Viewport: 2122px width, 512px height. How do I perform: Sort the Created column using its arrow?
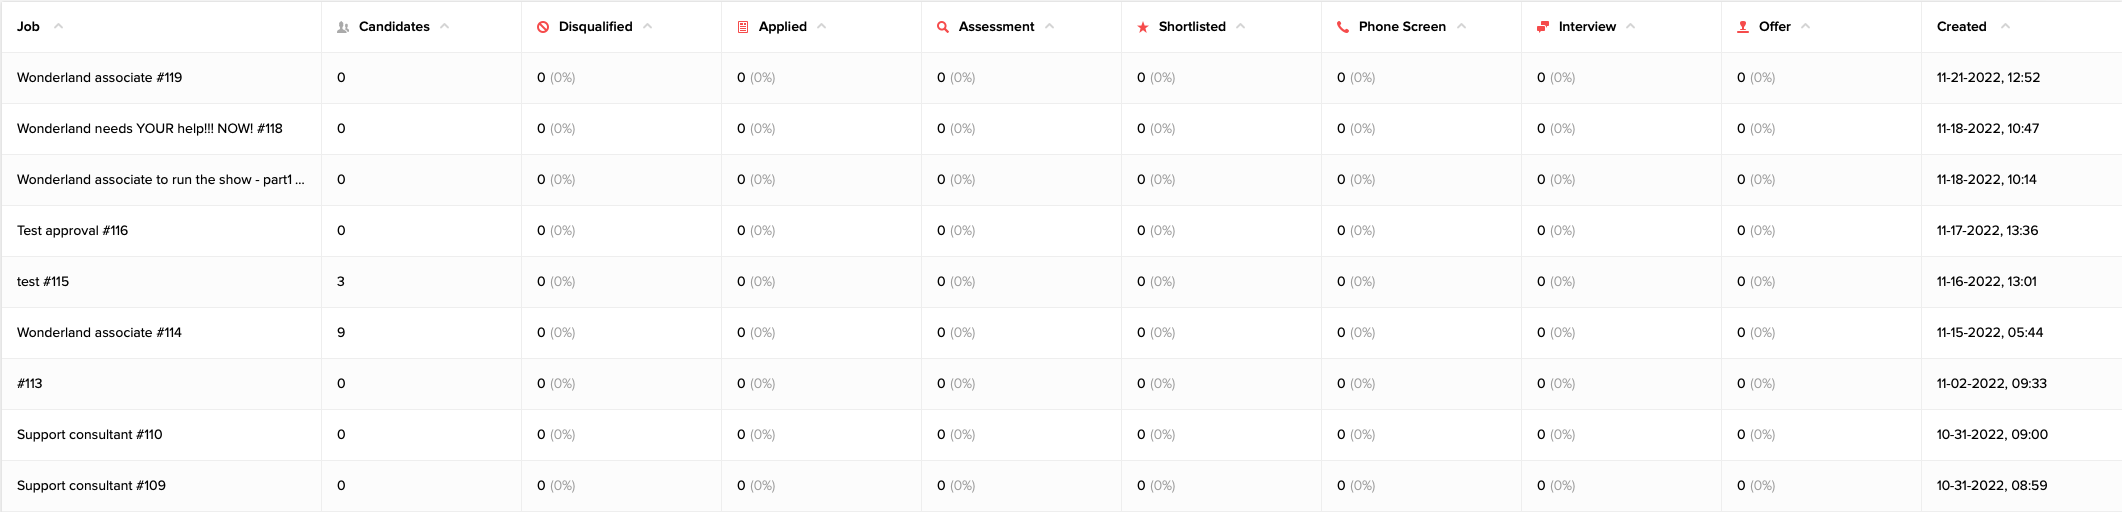tap(2005, 26)
